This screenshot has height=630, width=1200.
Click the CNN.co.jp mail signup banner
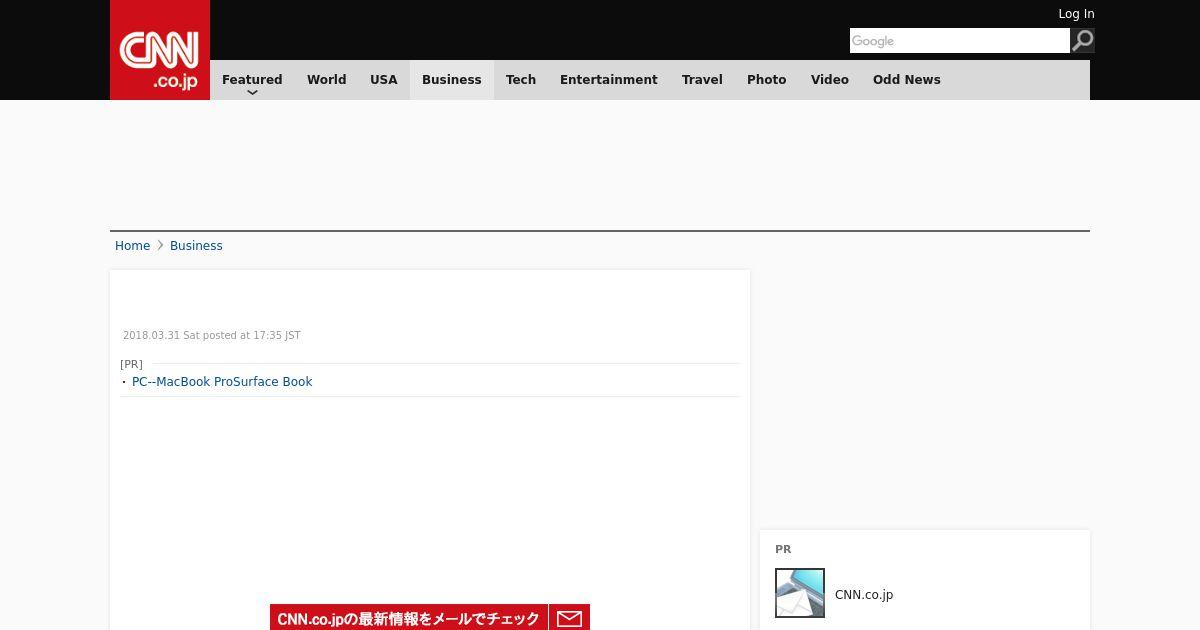430,618
